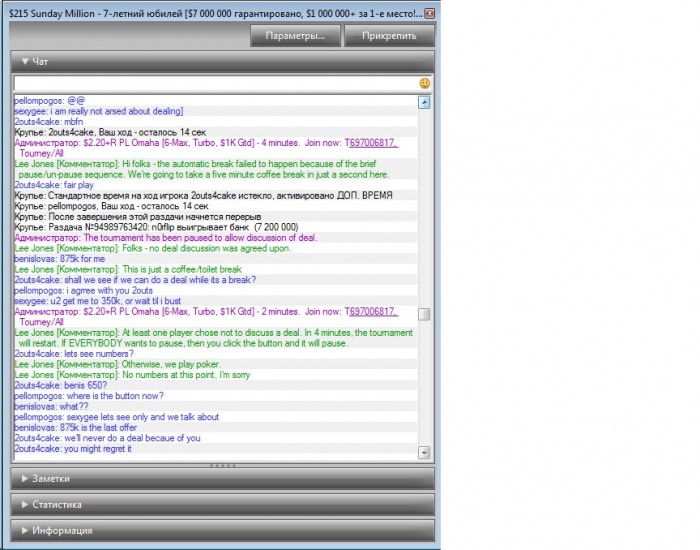Viewport: 700px width, 550px height.
Task: Open the smiley emoticon picker
Action: point(425,83)
